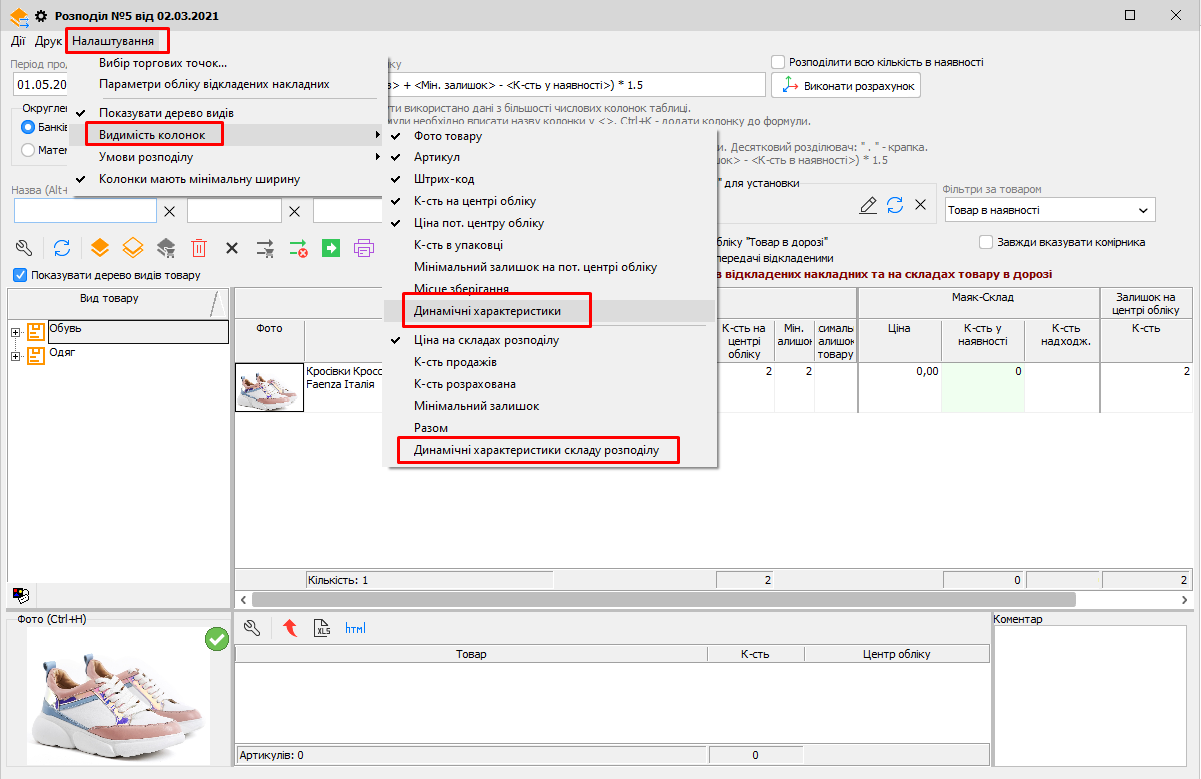The height and width of the screenshot is (779, 1201).
Task: Click the blue refresh icon in main toolbar
Action: point(62,247)
